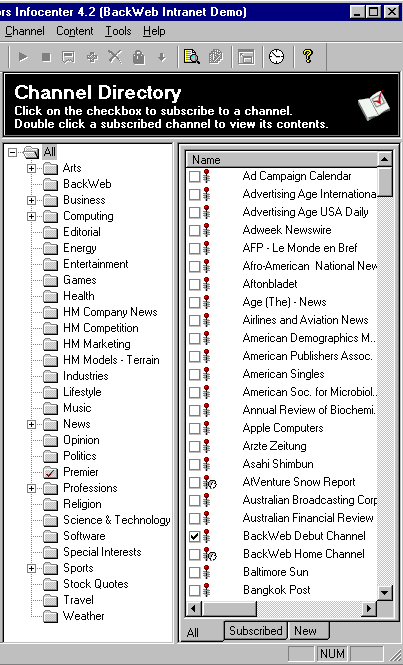403x665 pixels.
Task: Click the grayed-out stacked pages toolbar icon
Action: 216,56
